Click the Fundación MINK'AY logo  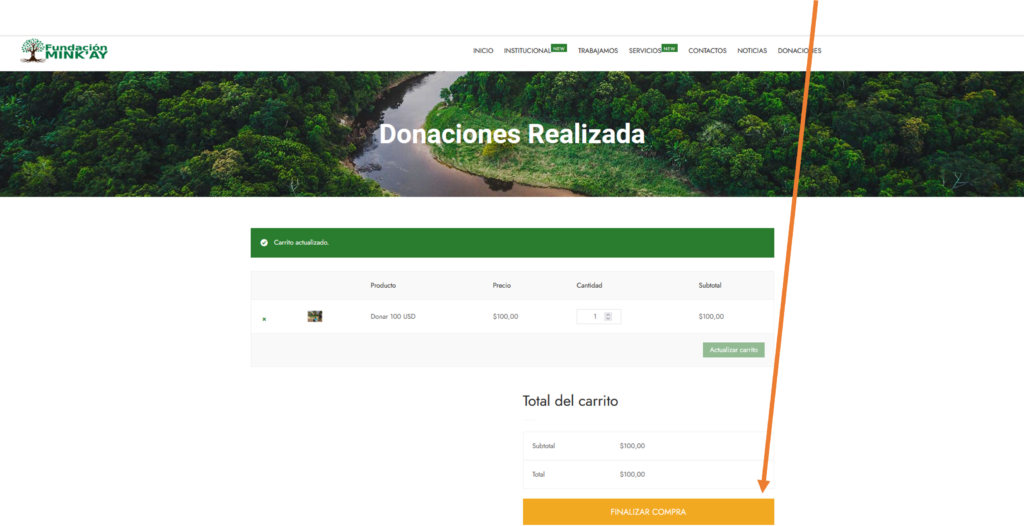click(x=64, y=50)
